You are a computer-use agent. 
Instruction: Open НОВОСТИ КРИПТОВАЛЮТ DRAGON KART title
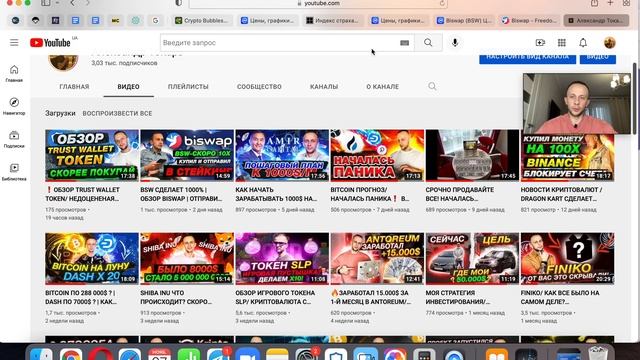pos(562,194)
